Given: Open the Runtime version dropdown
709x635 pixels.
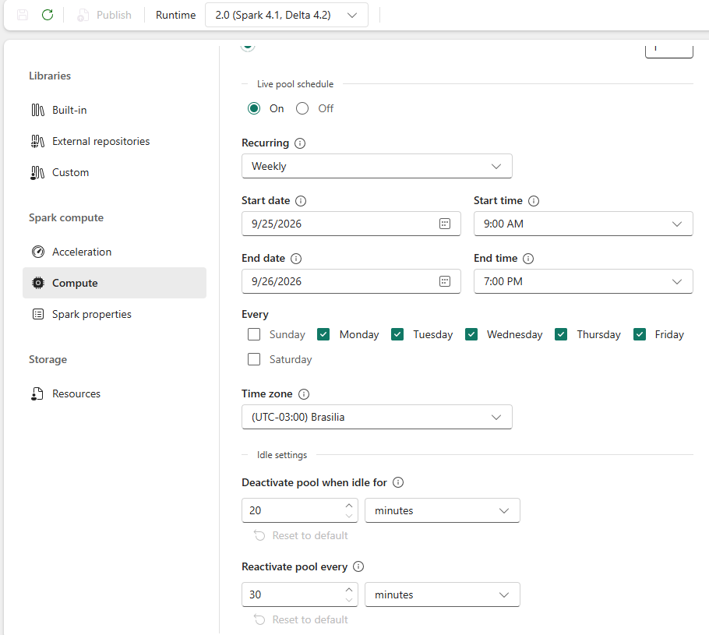Looking at the screenshot, I should point(286,15).
